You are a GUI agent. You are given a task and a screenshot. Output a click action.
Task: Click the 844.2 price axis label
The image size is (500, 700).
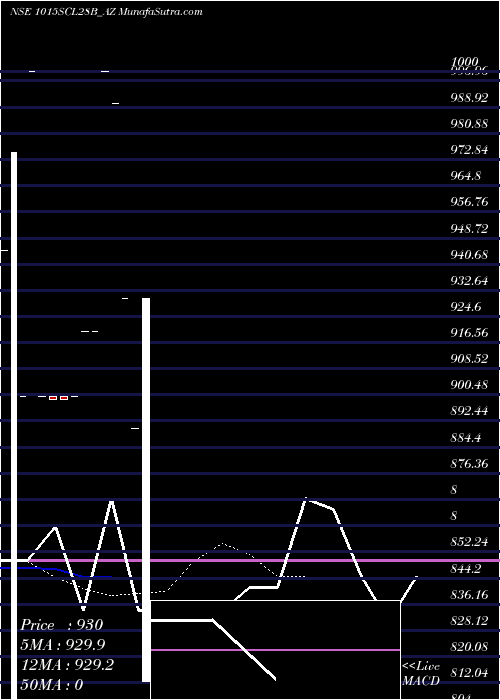point(466,569)
